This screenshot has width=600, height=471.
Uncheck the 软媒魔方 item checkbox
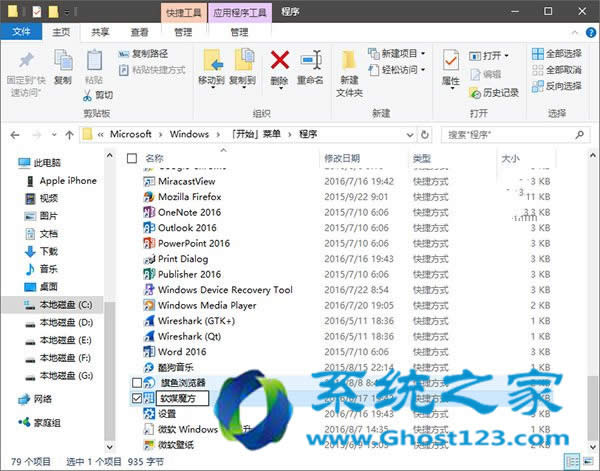coord(136,398)
